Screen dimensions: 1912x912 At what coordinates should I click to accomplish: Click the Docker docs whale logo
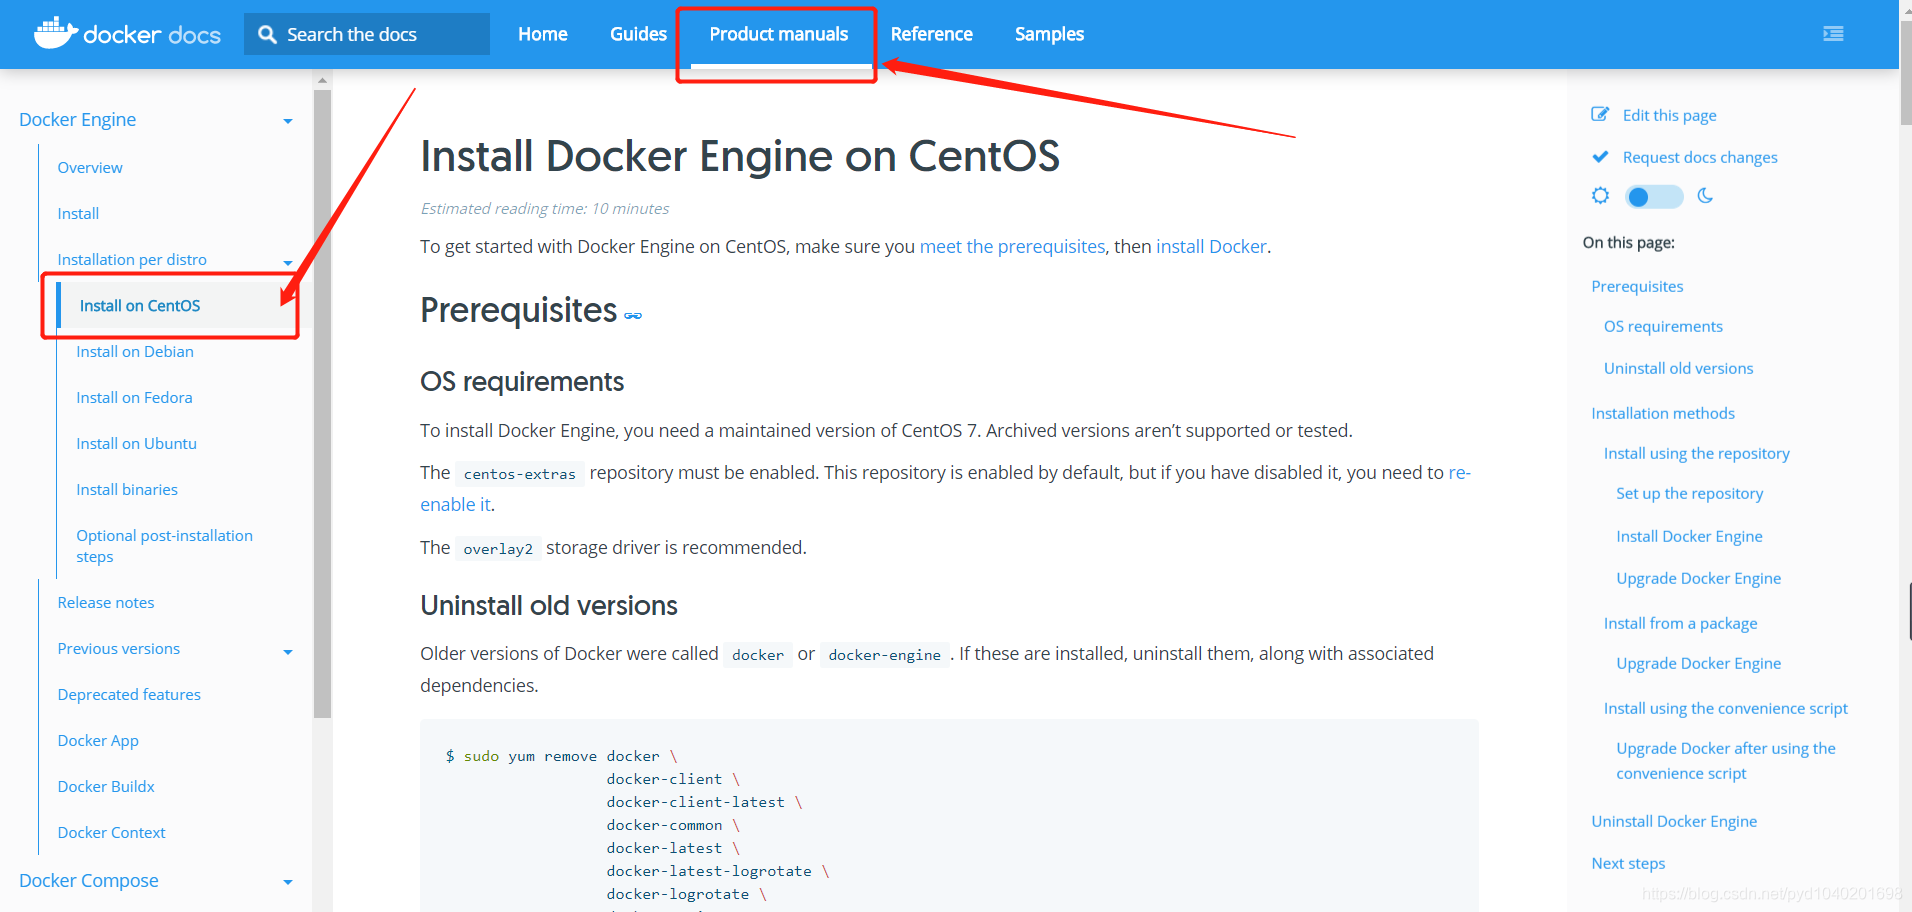[x=56, y=33]
